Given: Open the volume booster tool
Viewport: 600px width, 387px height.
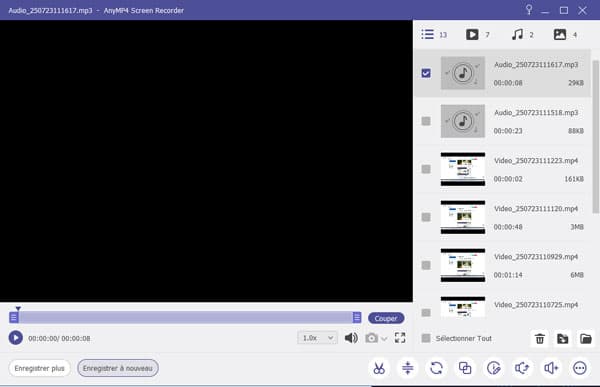Looking at the screenshot, I should coord(551,368).
